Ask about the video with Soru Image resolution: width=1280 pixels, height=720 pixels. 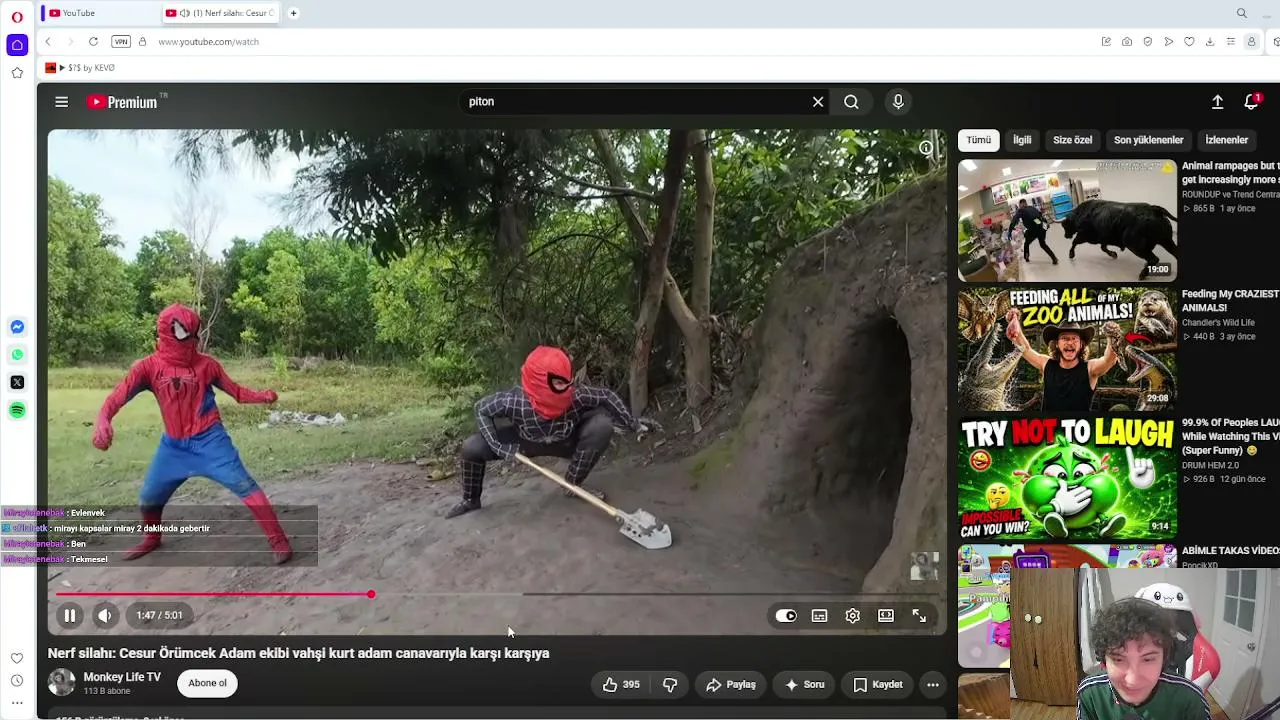click(804, 685)
